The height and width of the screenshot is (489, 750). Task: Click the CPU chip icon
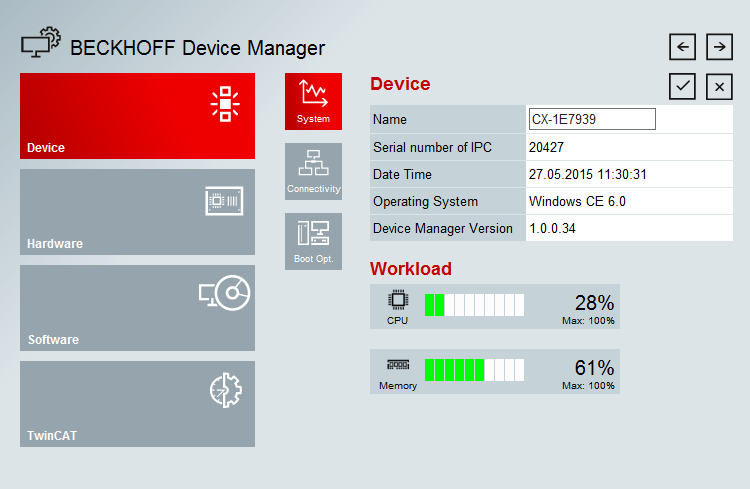click(397, 299)
